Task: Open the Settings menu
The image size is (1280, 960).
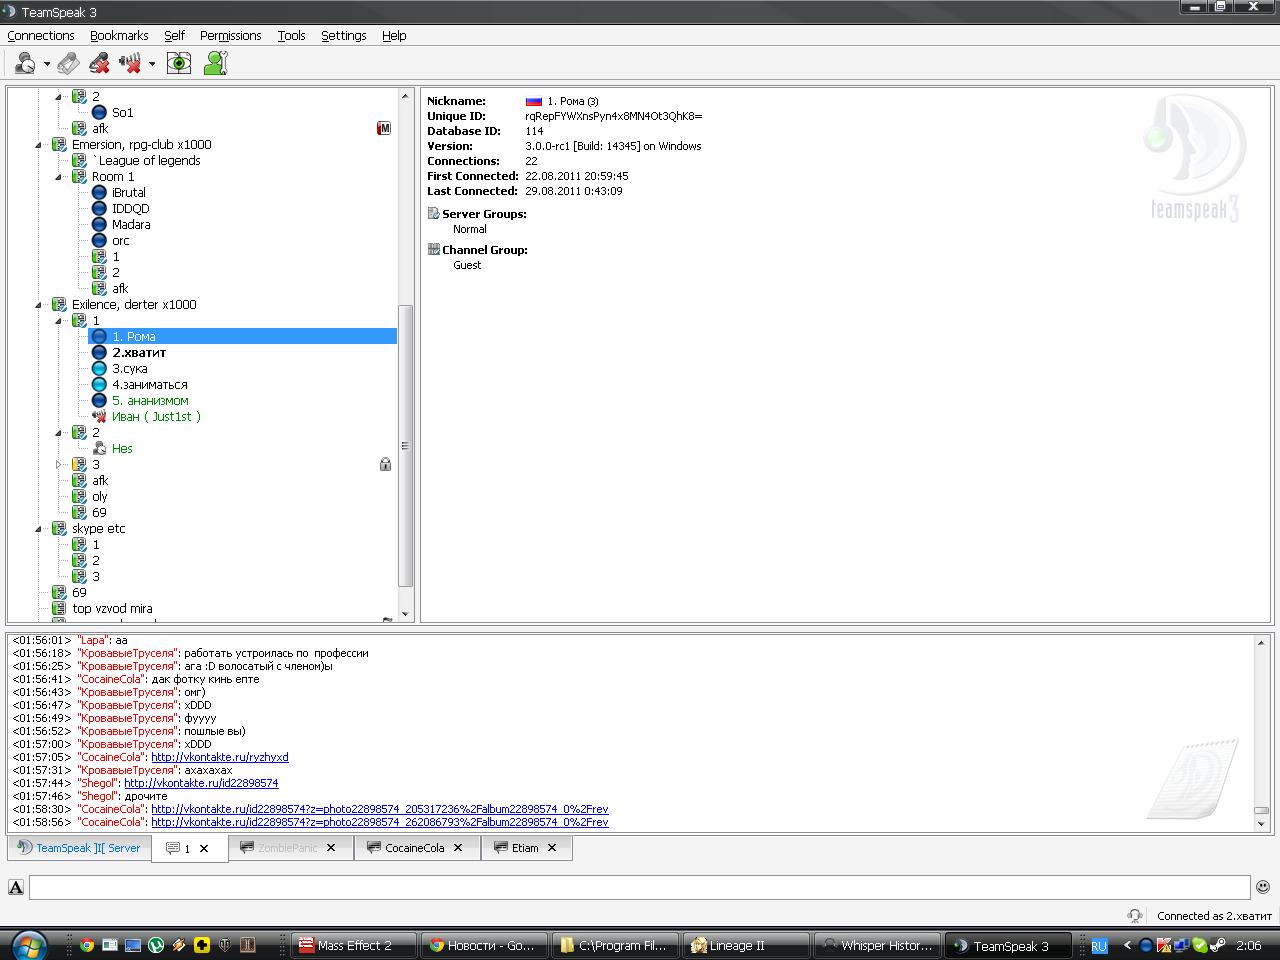Action: 343,35
